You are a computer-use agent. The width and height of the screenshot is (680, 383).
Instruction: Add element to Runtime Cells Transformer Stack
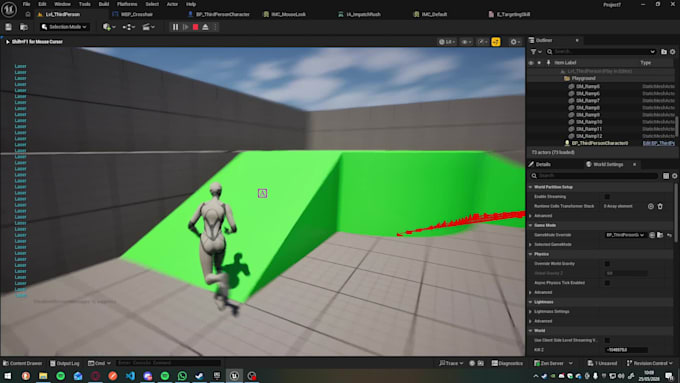tap(651, 206)
